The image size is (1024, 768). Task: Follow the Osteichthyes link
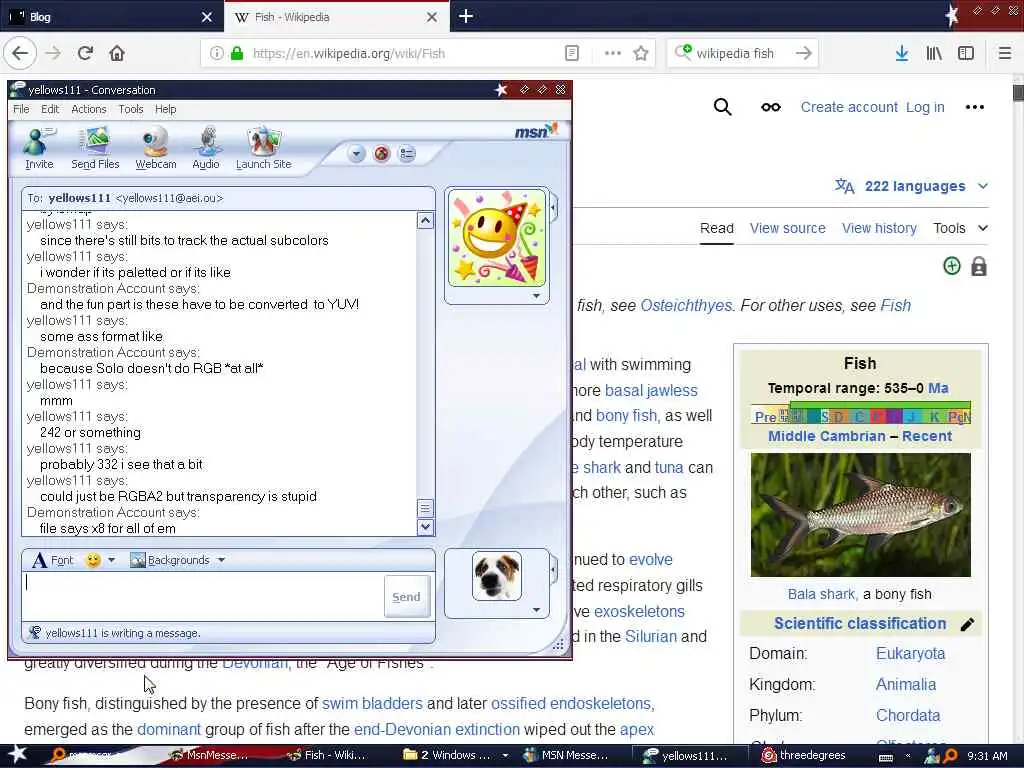pos(686,305)
